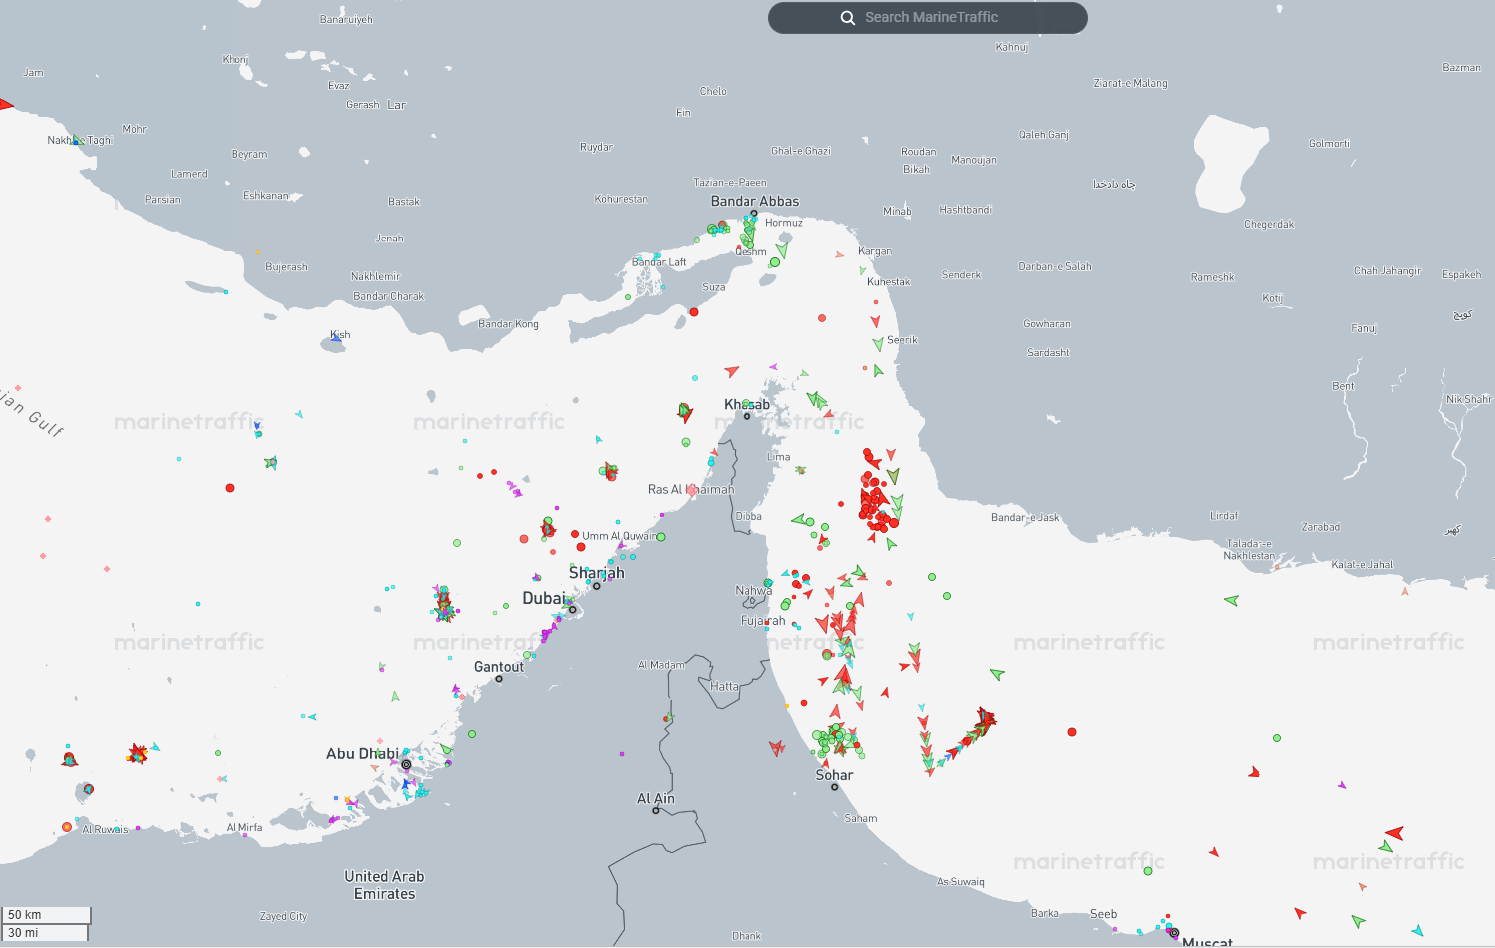
Task: Click the United Arab Emirates label
Action: point(385,885)
